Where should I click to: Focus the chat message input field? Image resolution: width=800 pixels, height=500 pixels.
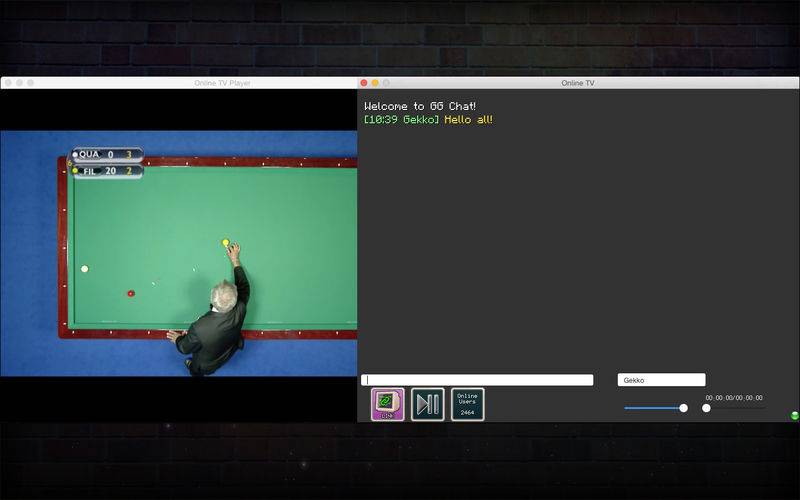point(477,380)
